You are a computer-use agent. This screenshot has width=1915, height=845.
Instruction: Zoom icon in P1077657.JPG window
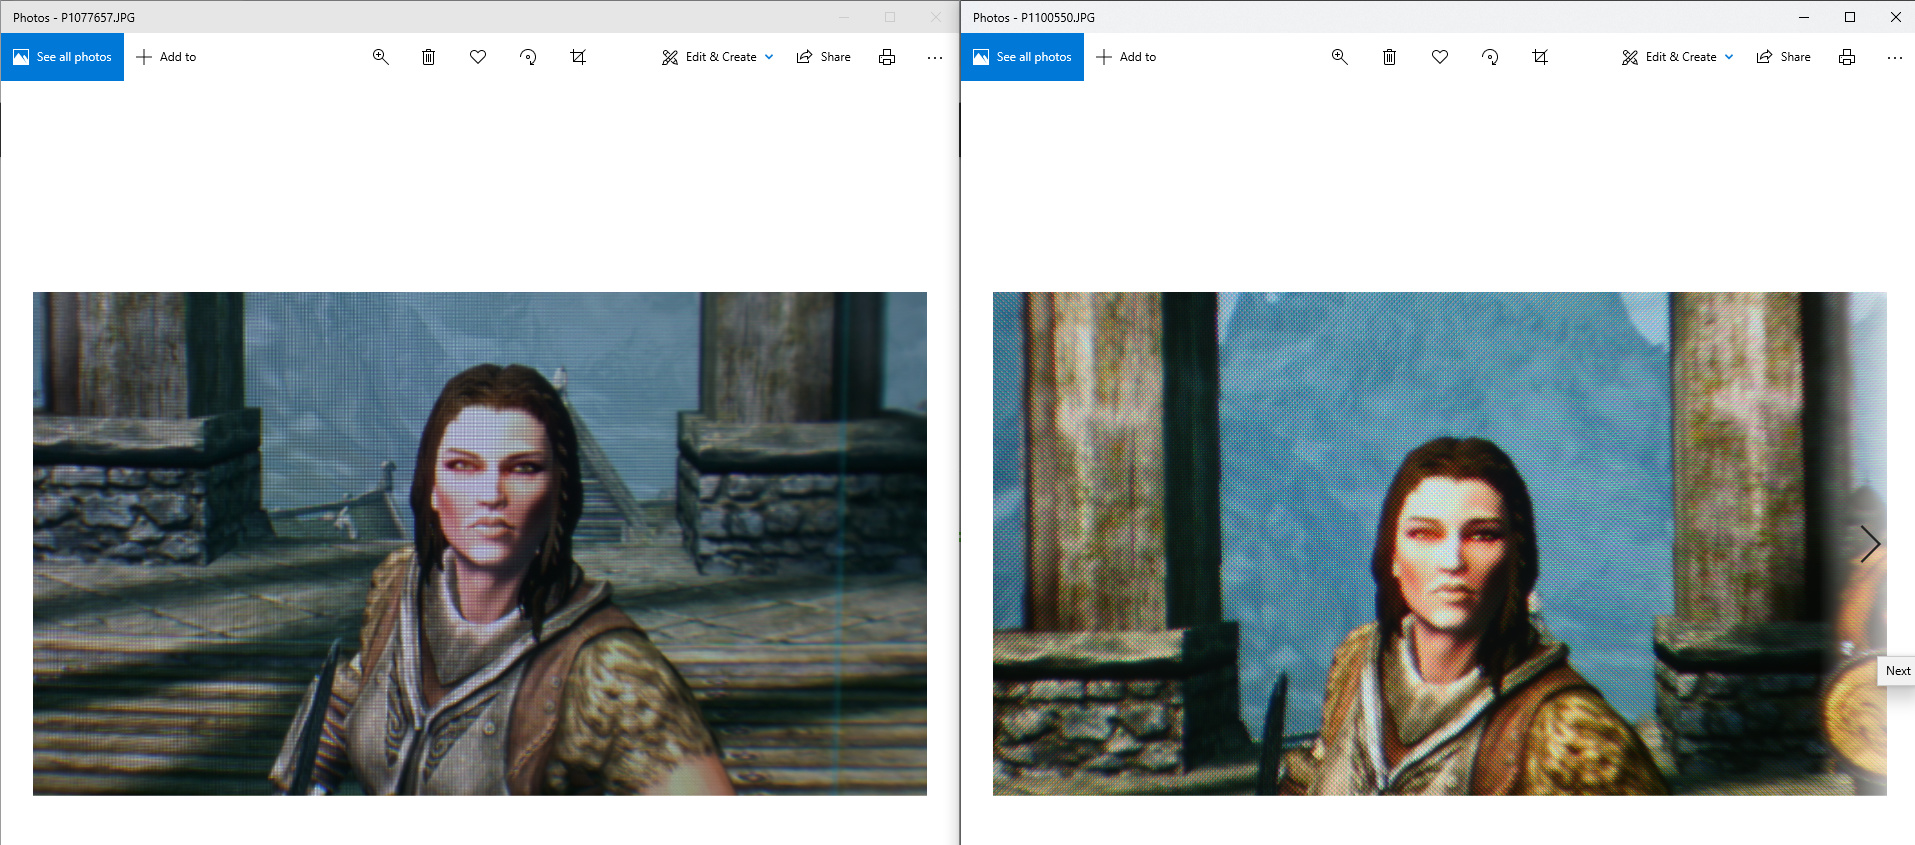380,57
